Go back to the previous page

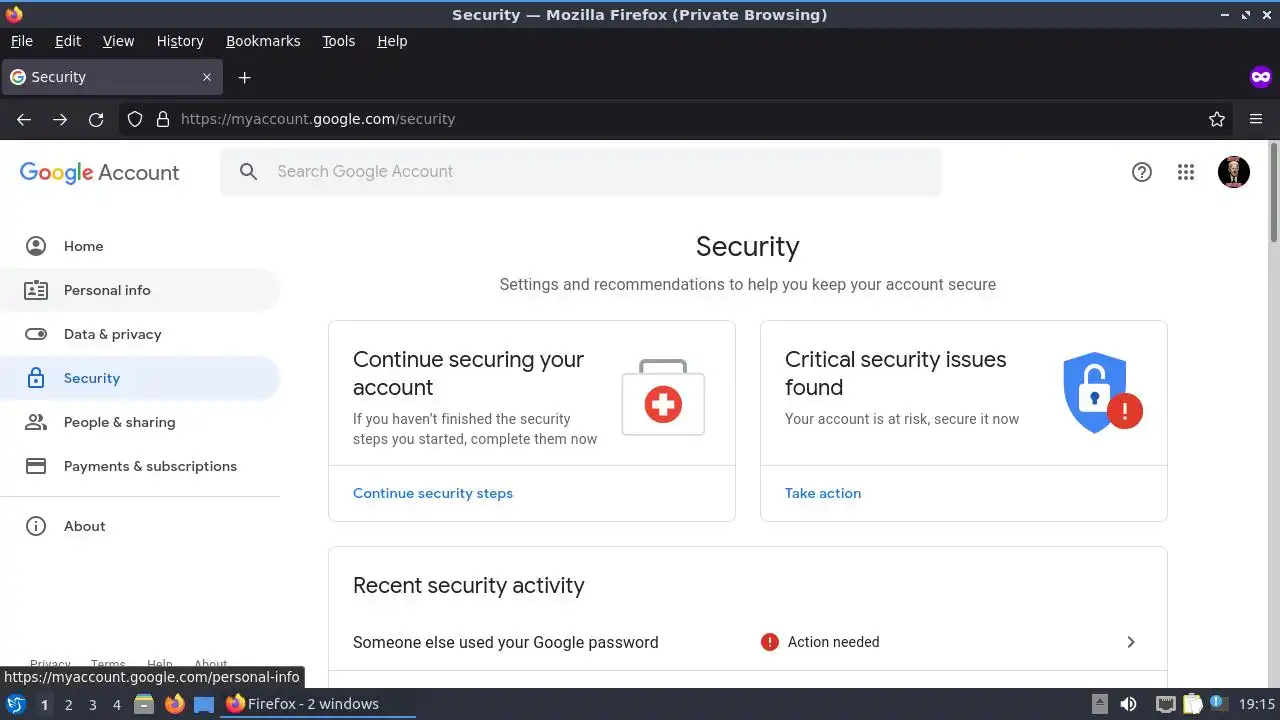(x=24, y=119)
